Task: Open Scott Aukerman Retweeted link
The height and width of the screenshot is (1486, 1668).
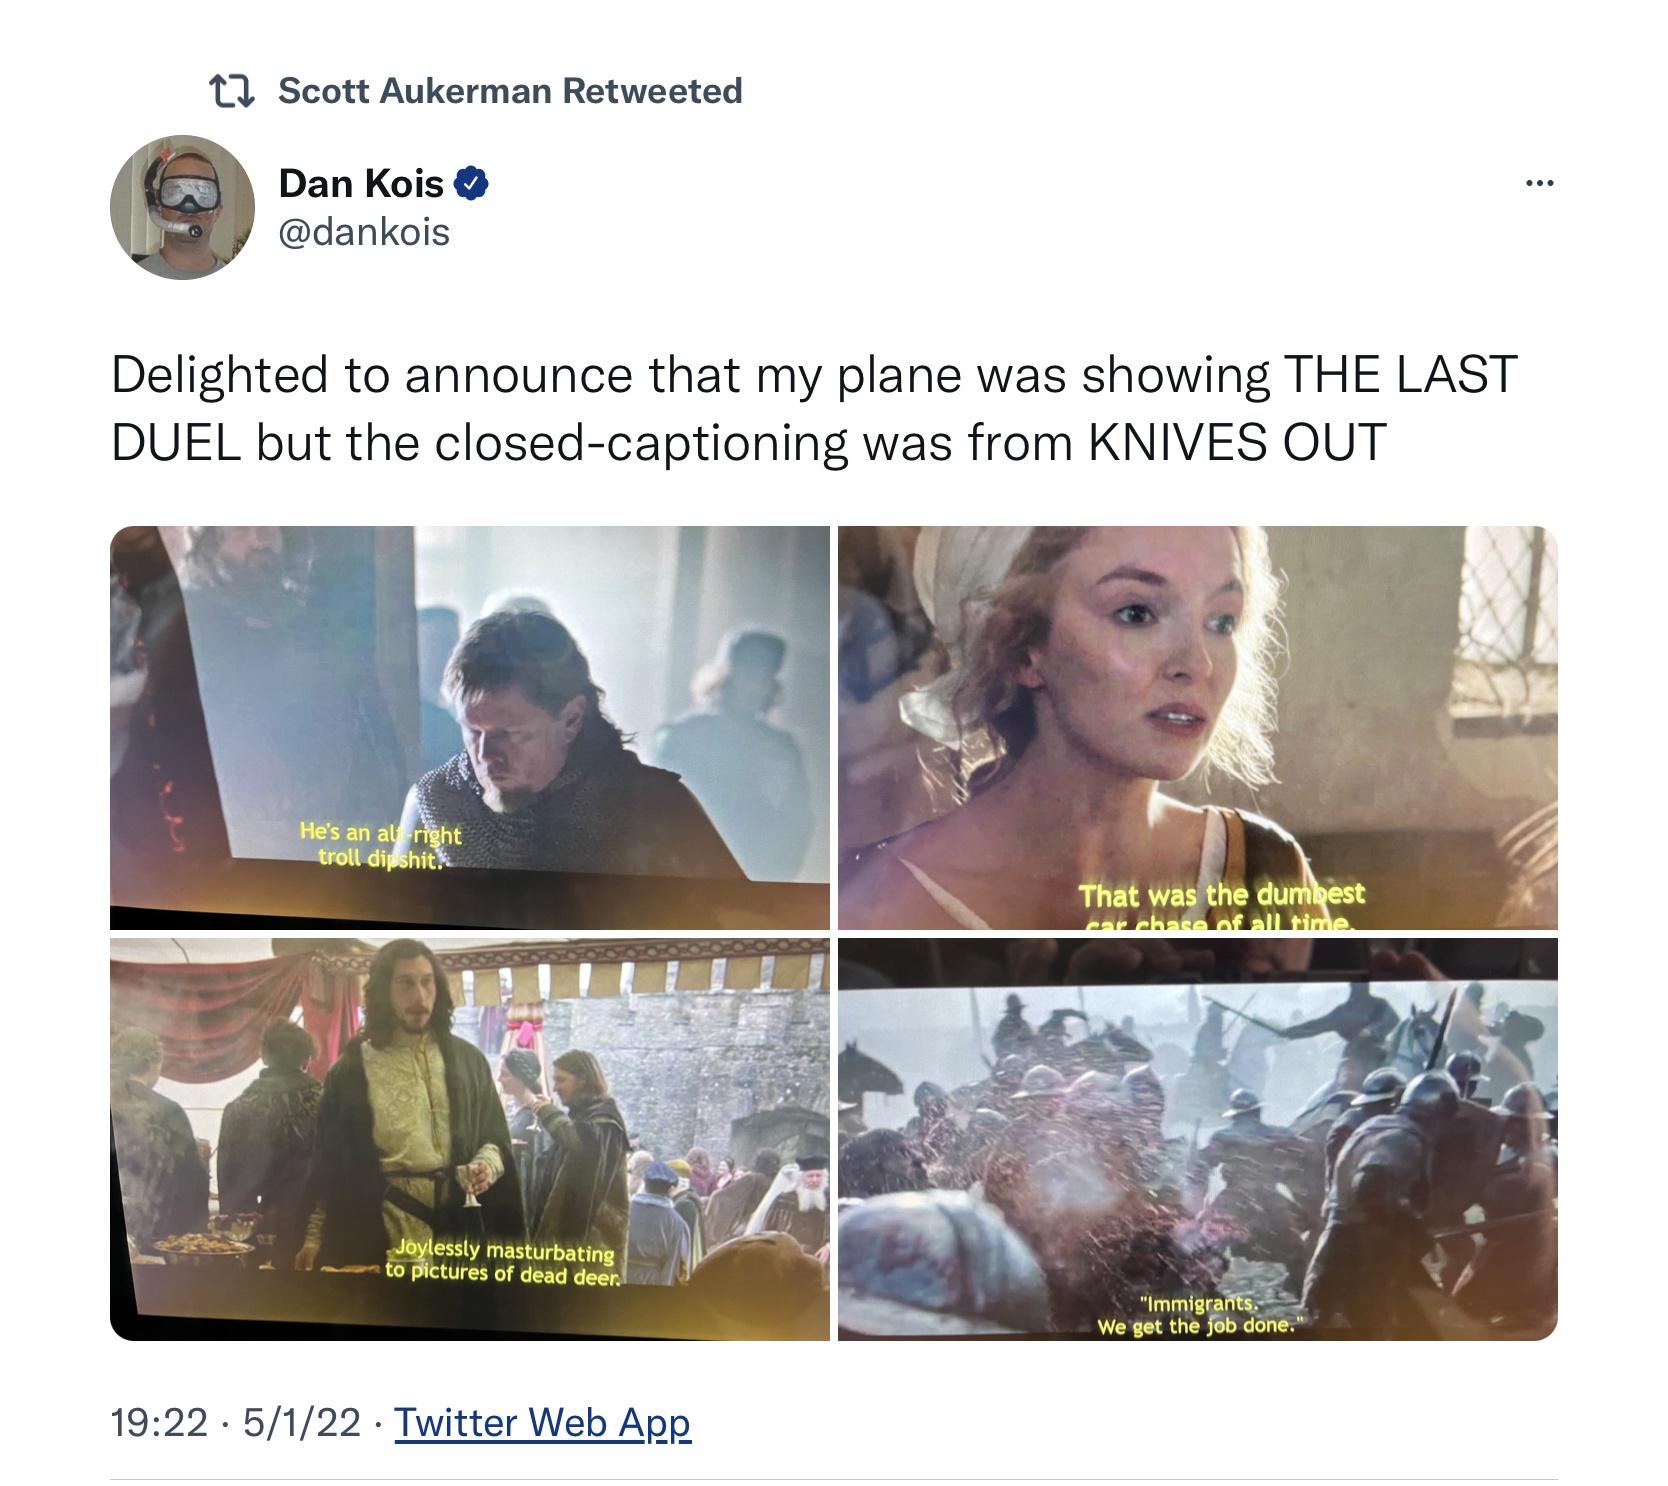Action: 510,91
